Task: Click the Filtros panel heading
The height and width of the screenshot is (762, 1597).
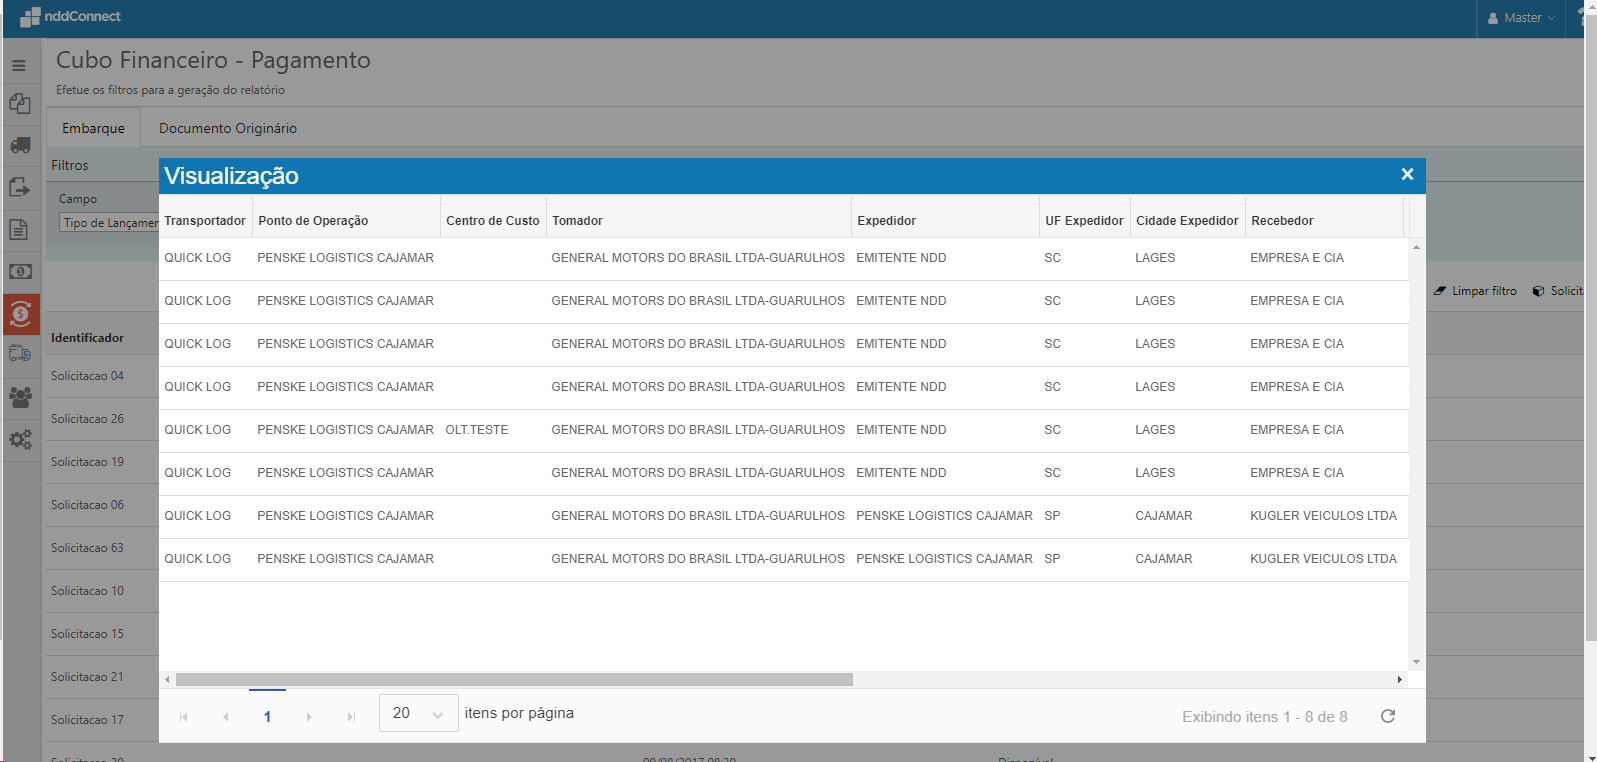Action: (70, 165)
